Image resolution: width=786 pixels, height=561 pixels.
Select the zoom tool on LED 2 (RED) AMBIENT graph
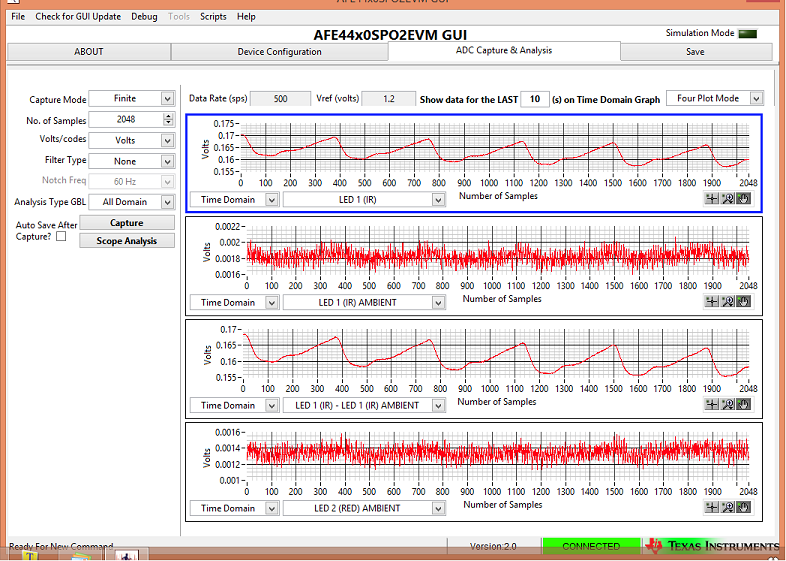pyautogui.click(x=727, y=507)
